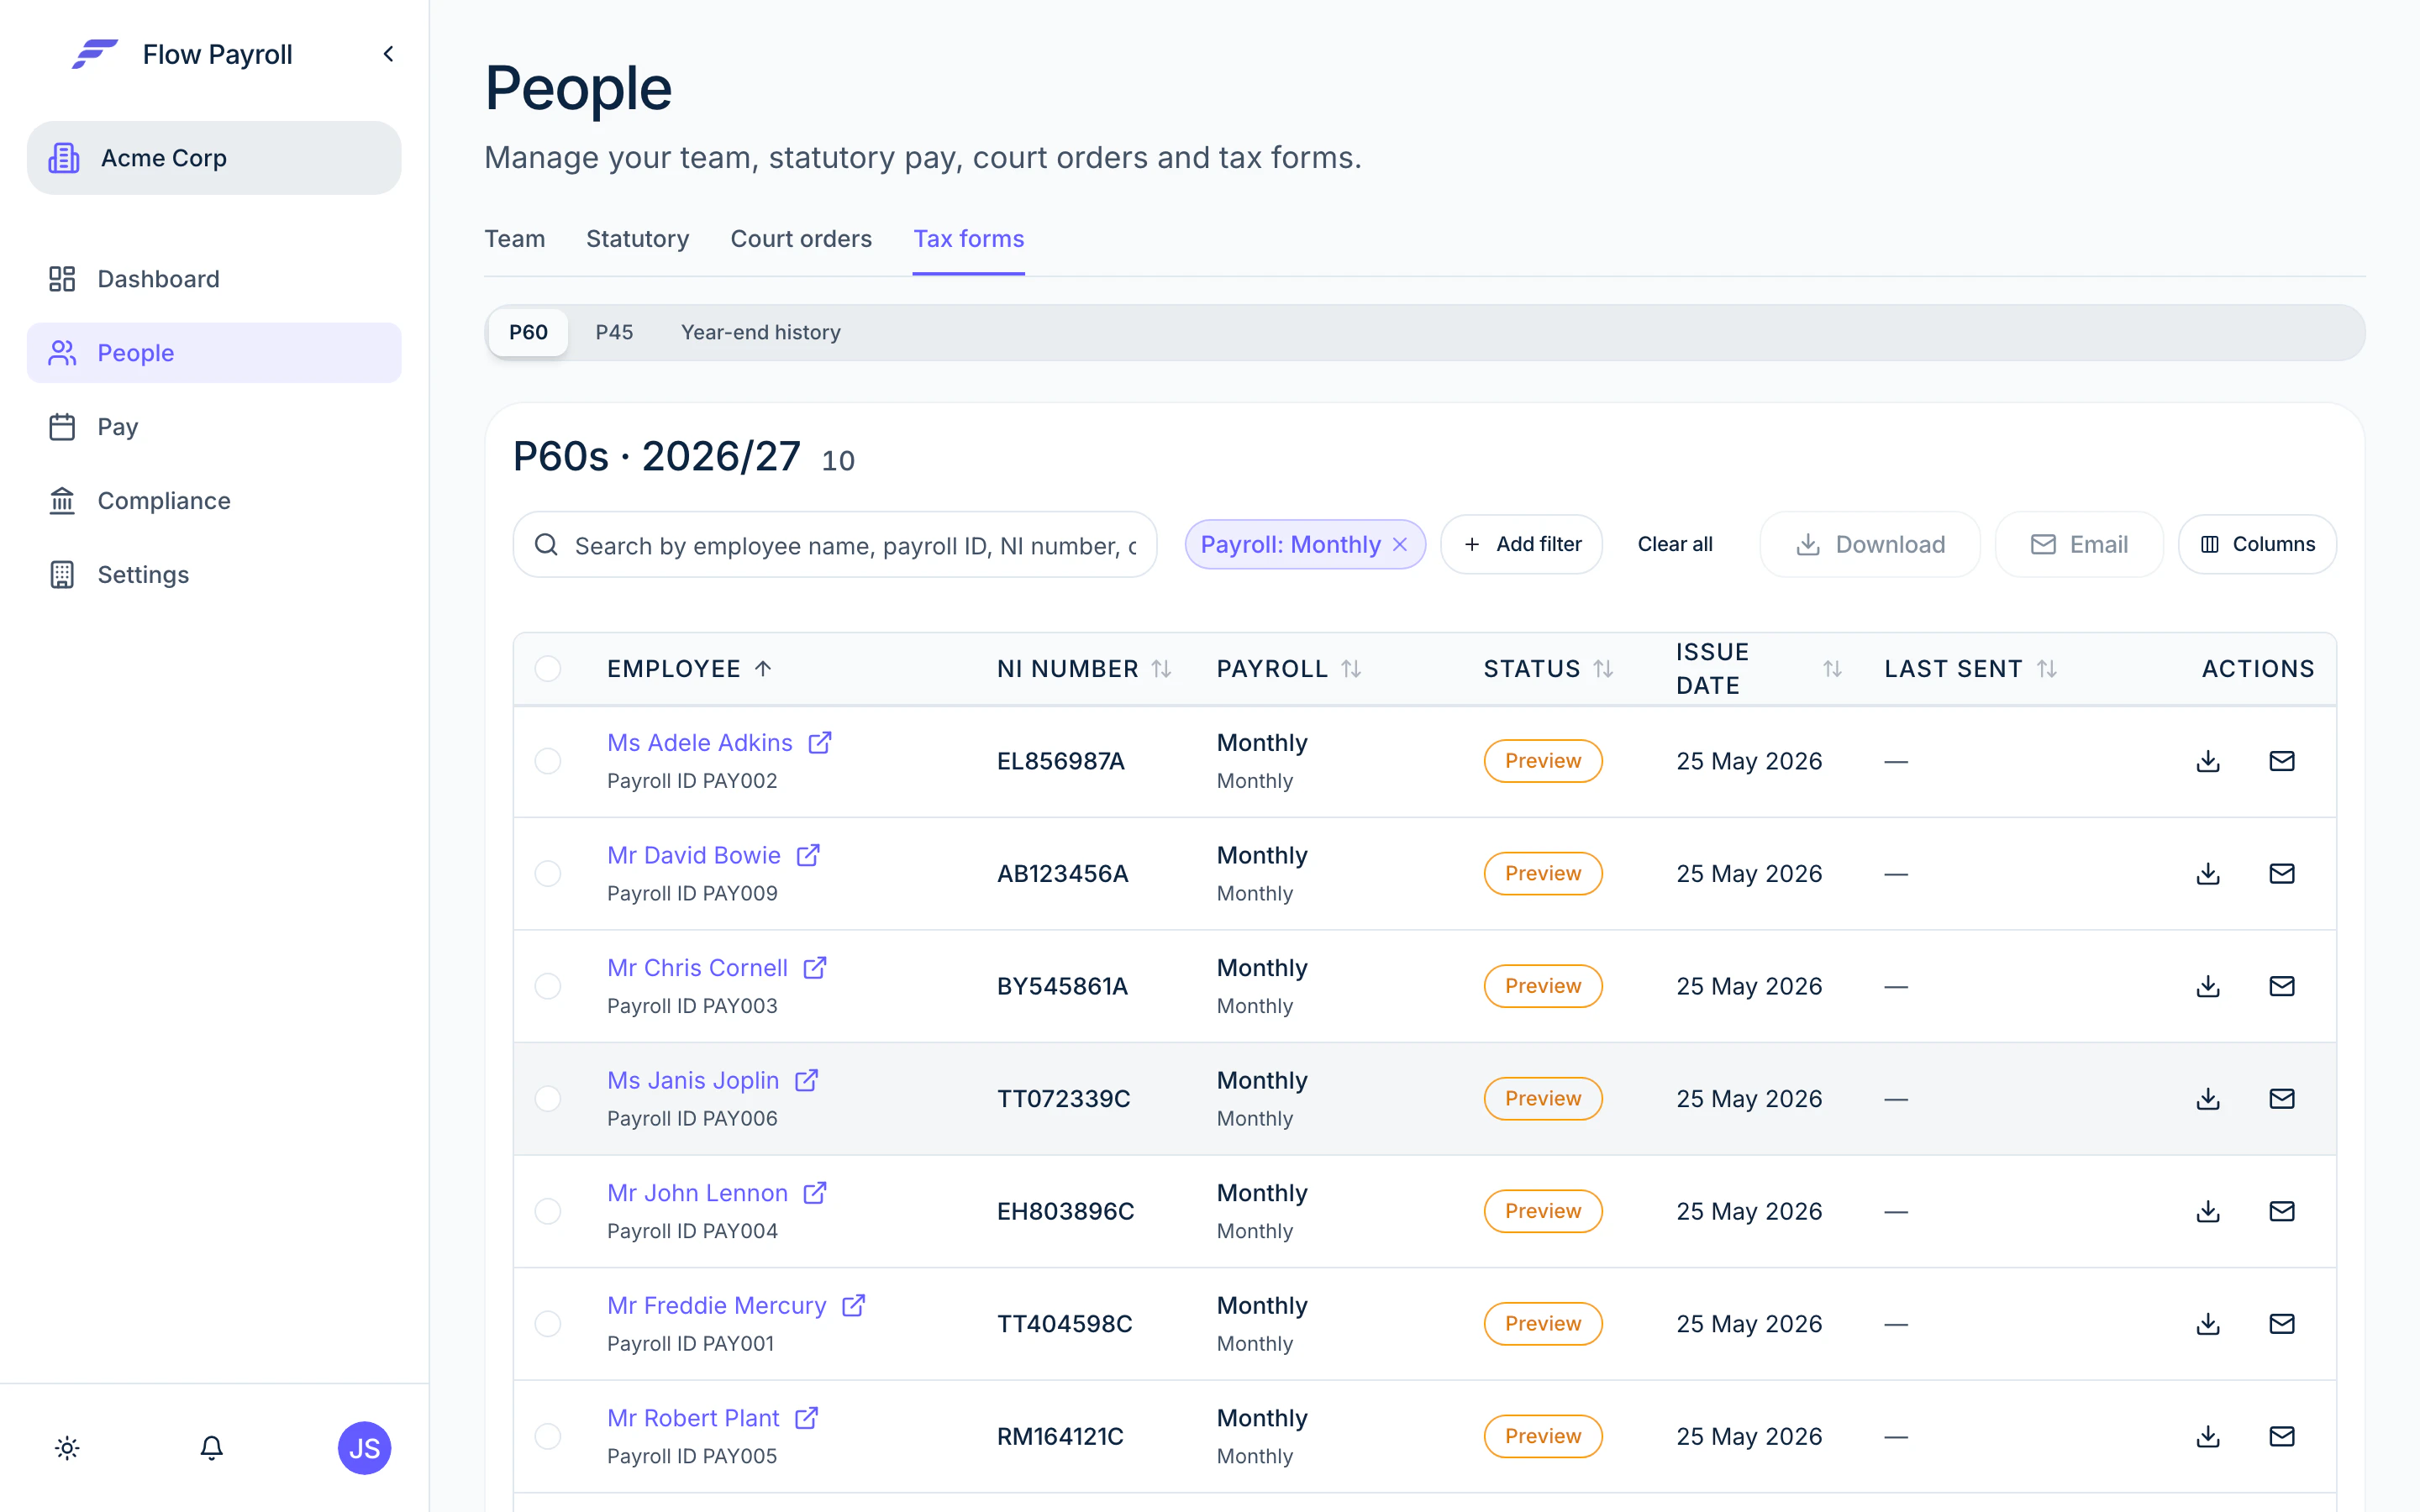Email P60 to Mr Chris Cornell
2420x1512 pixels.
click(x=2282, y=986)
